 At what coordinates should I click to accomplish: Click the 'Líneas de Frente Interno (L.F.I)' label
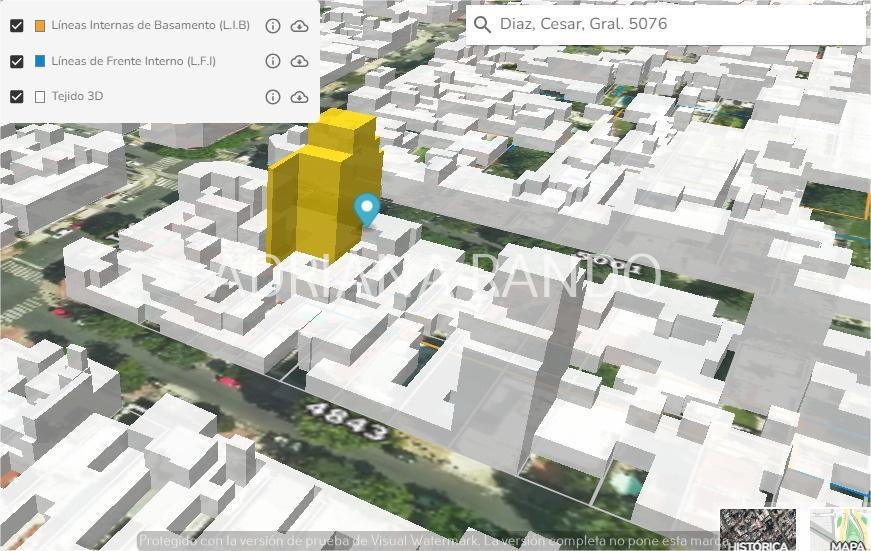pyautogui.click(x=133, y=61)
